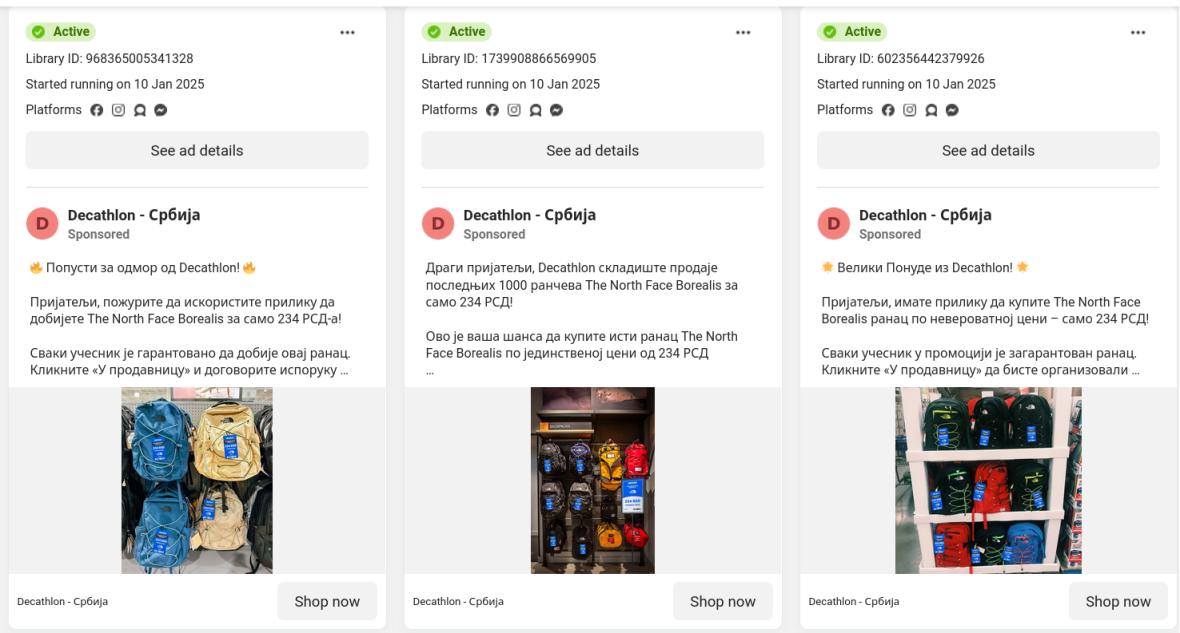Click the Sponsored label on 'Попусти за одмор' ad
The height and width of the screenshot is (633, 1180).
tap(99, 234)
